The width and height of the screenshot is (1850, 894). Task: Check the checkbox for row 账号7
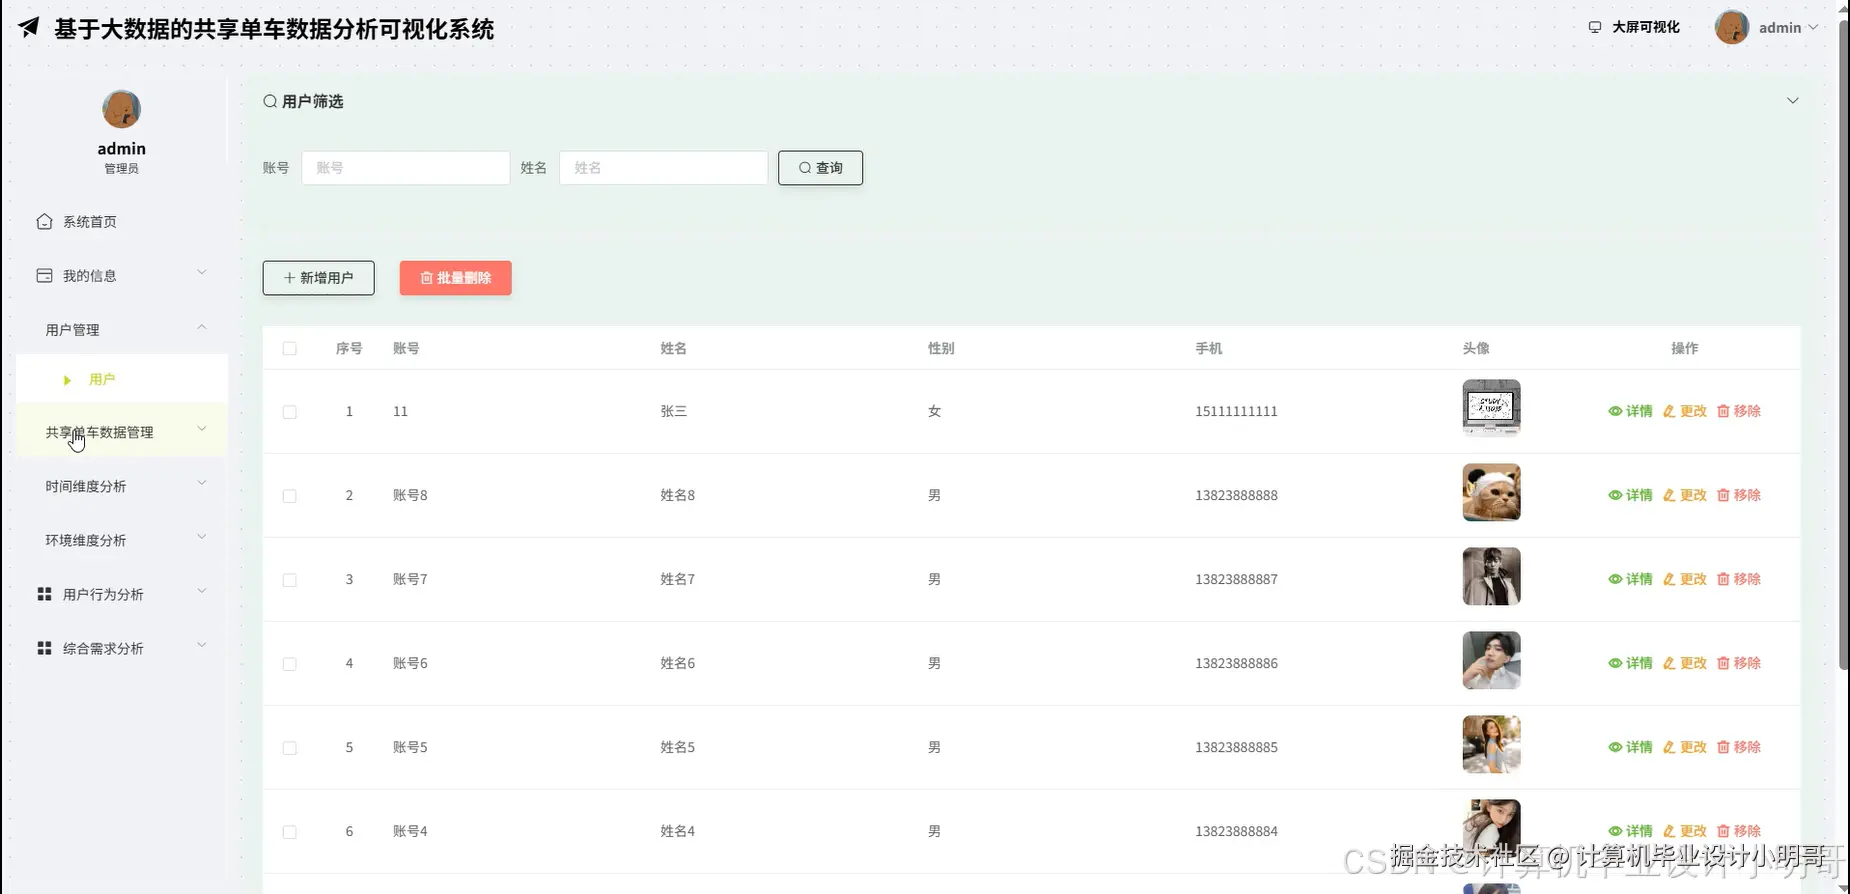(289, 579)
